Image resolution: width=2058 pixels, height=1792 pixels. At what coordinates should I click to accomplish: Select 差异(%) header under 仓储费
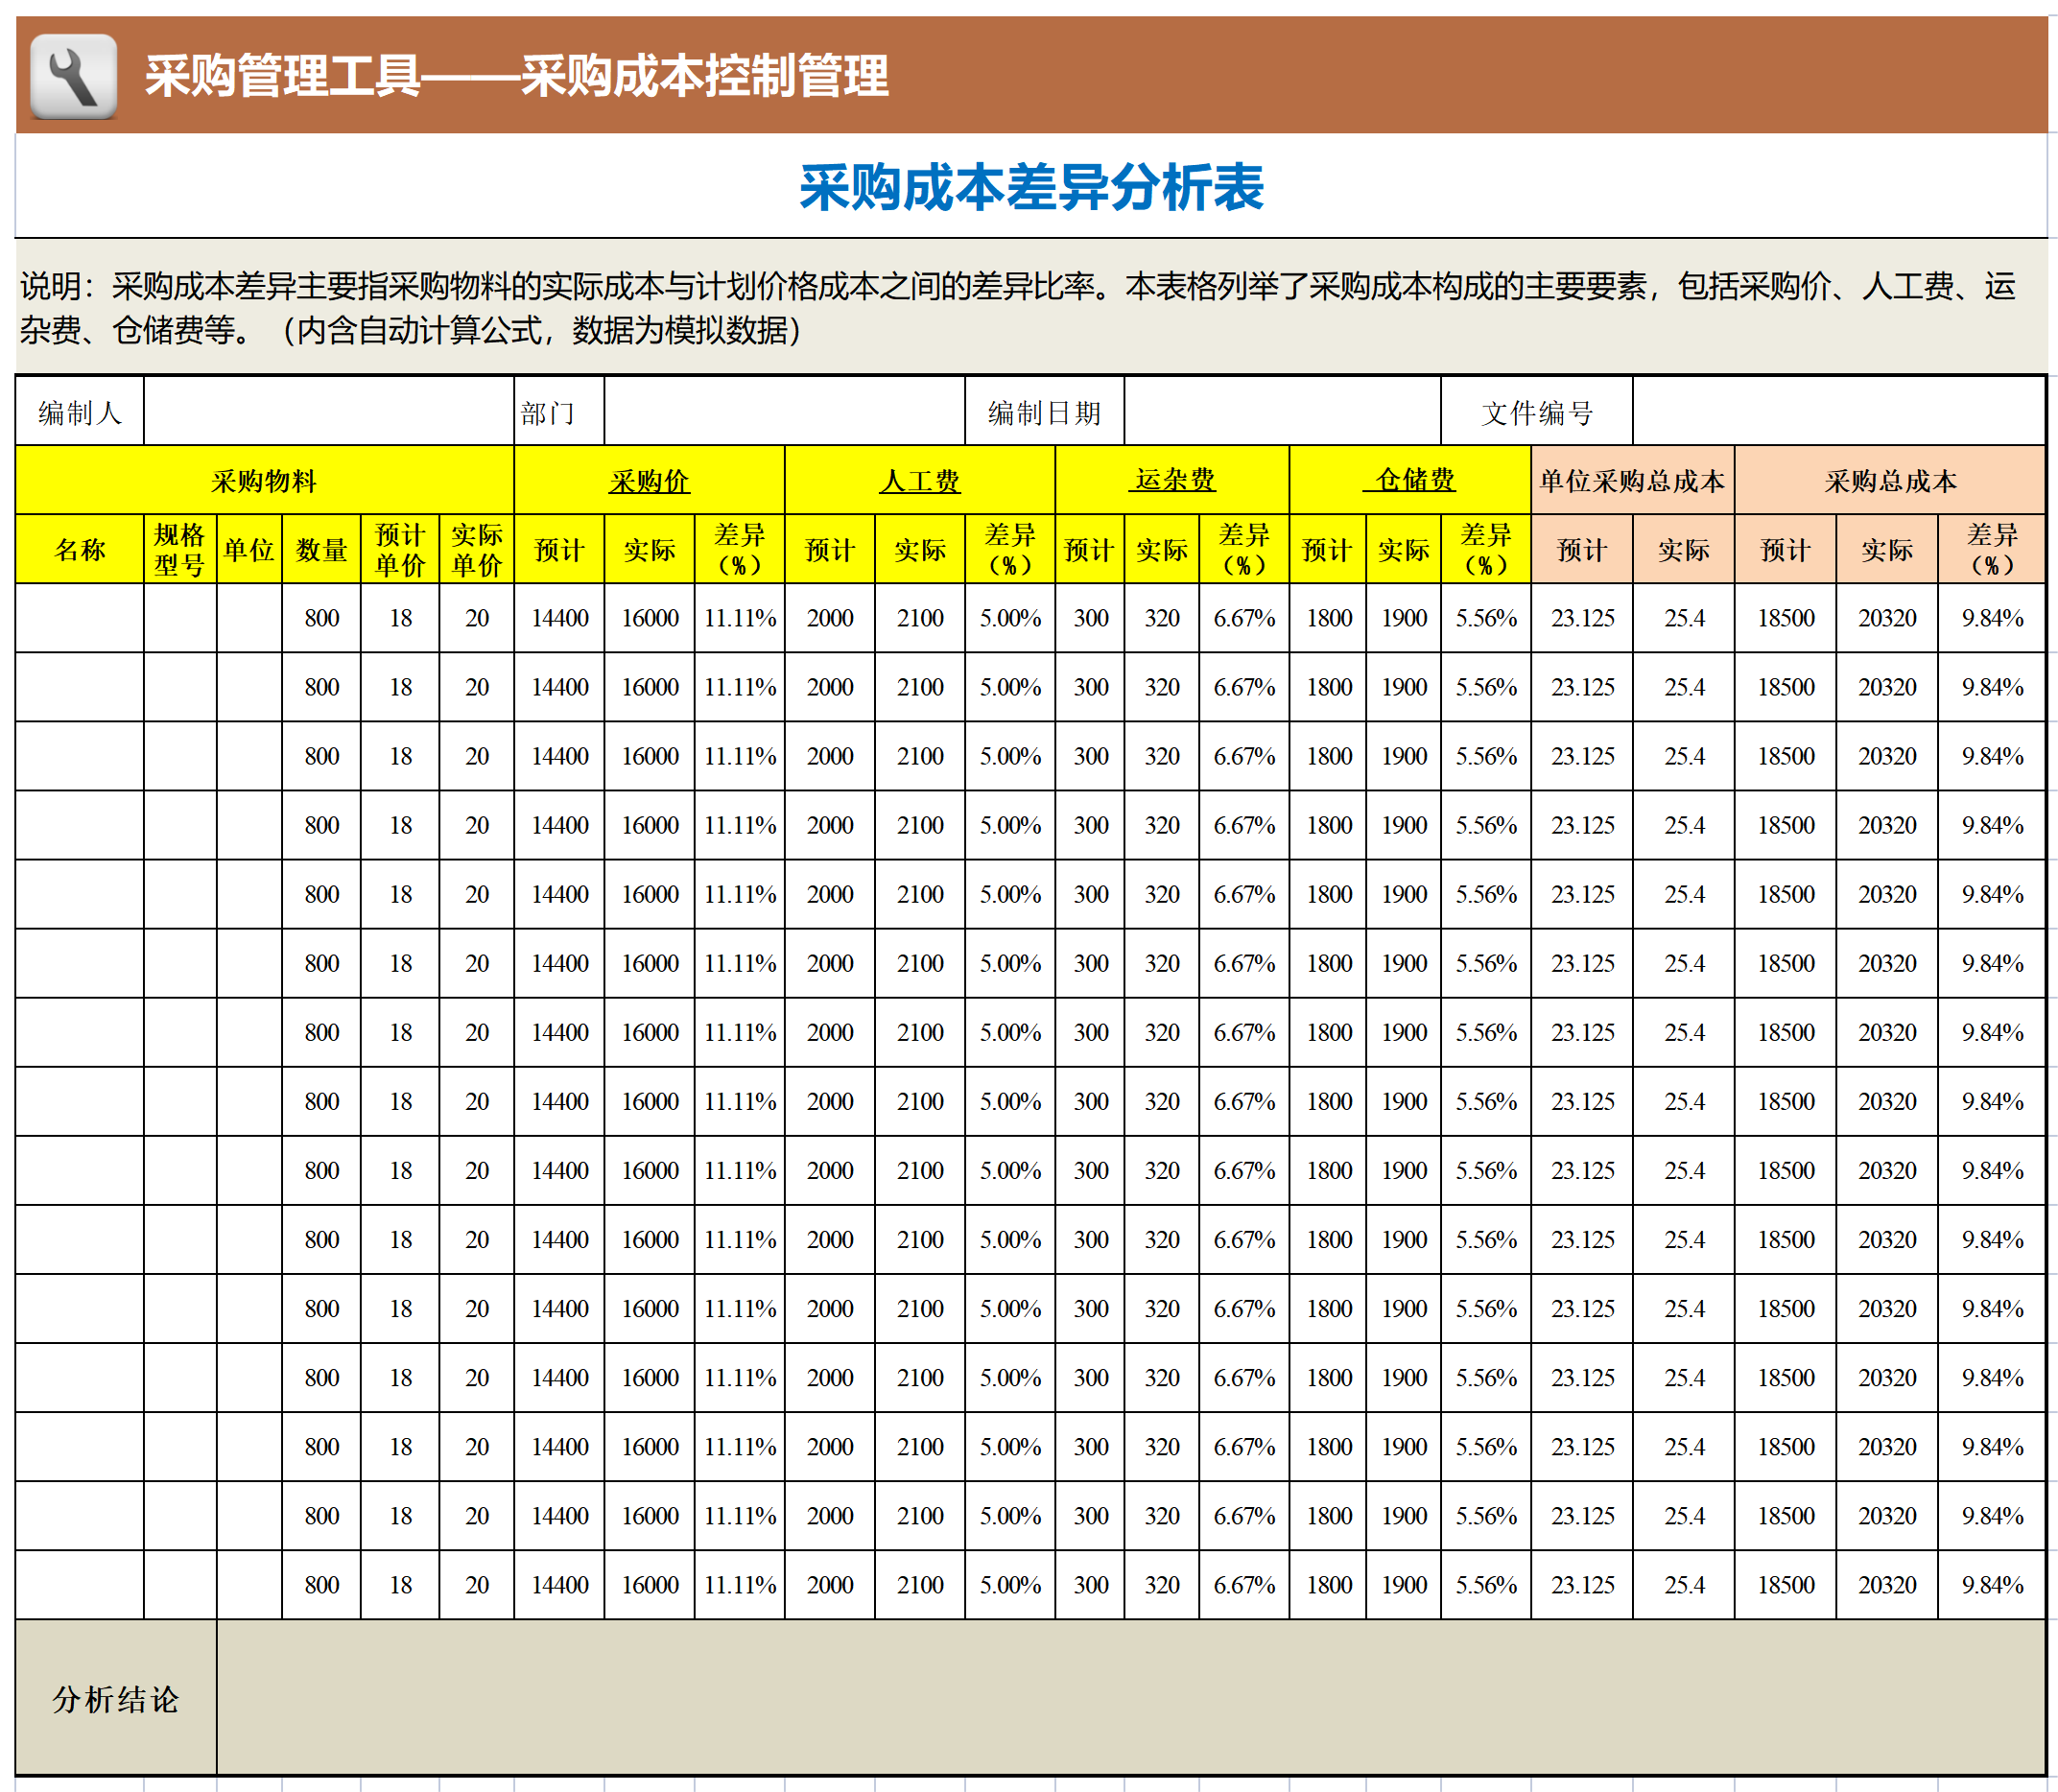tap(1486, 550)
